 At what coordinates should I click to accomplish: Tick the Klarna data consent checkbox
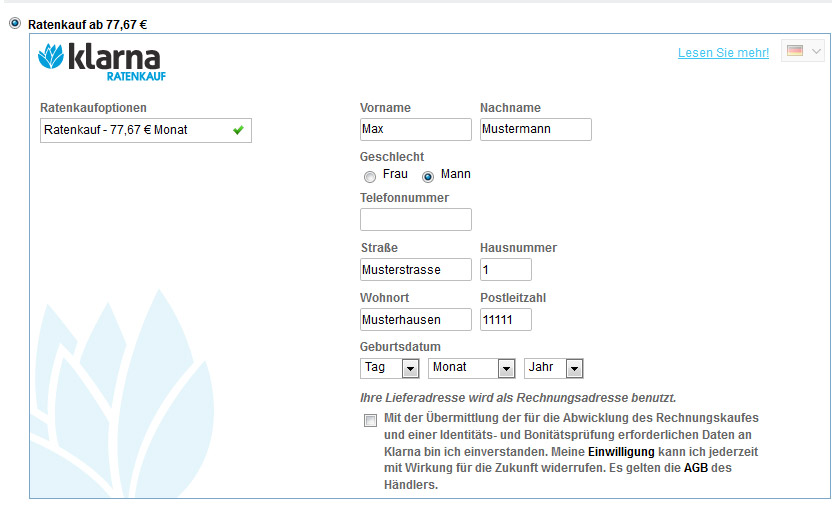[x=371, y=420]
